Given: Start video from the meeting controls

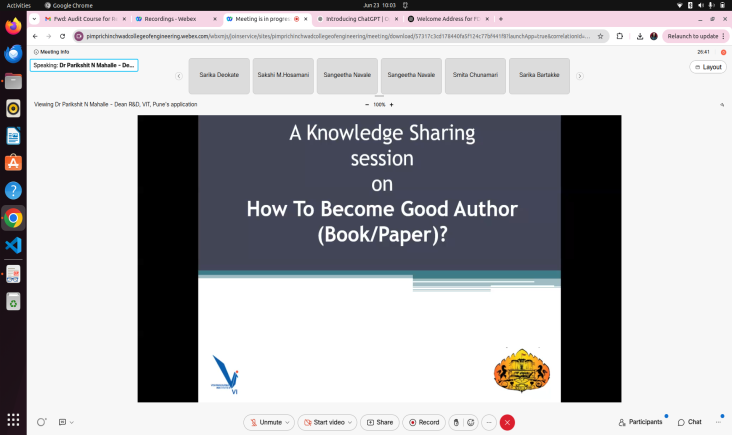Looking at the screenshot, I should [x=323, y=422].
